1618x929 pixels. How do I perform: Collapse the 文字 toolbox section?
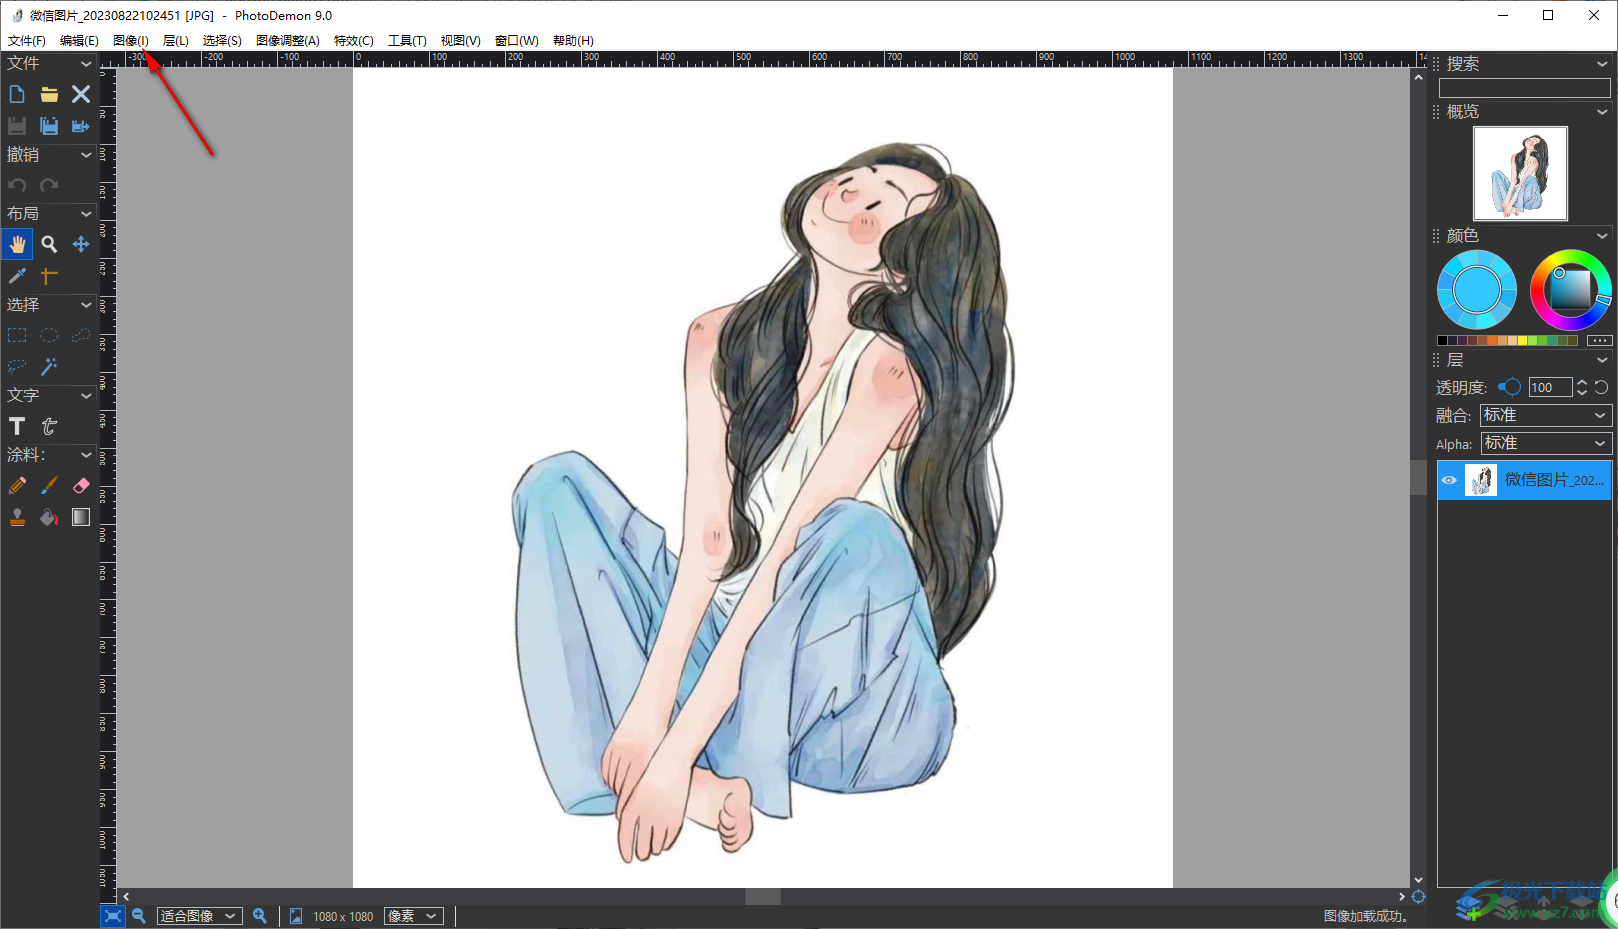click(86, 396)
